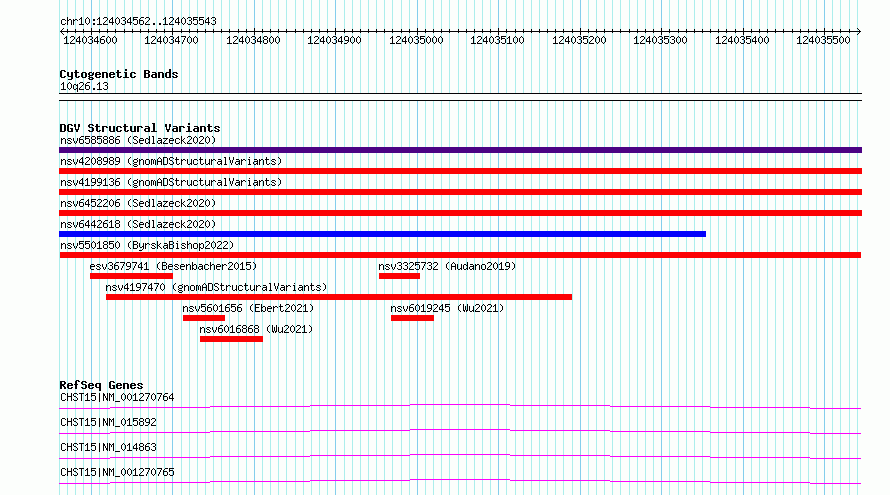Open nsv6452206 (Sedlazeck2020) label
The image size is (890, 495).
(x=138, y=203)
